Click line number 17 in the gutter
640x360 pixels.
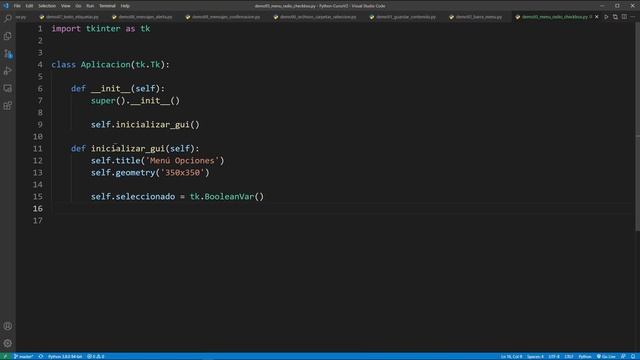click(x=38, y=221)
